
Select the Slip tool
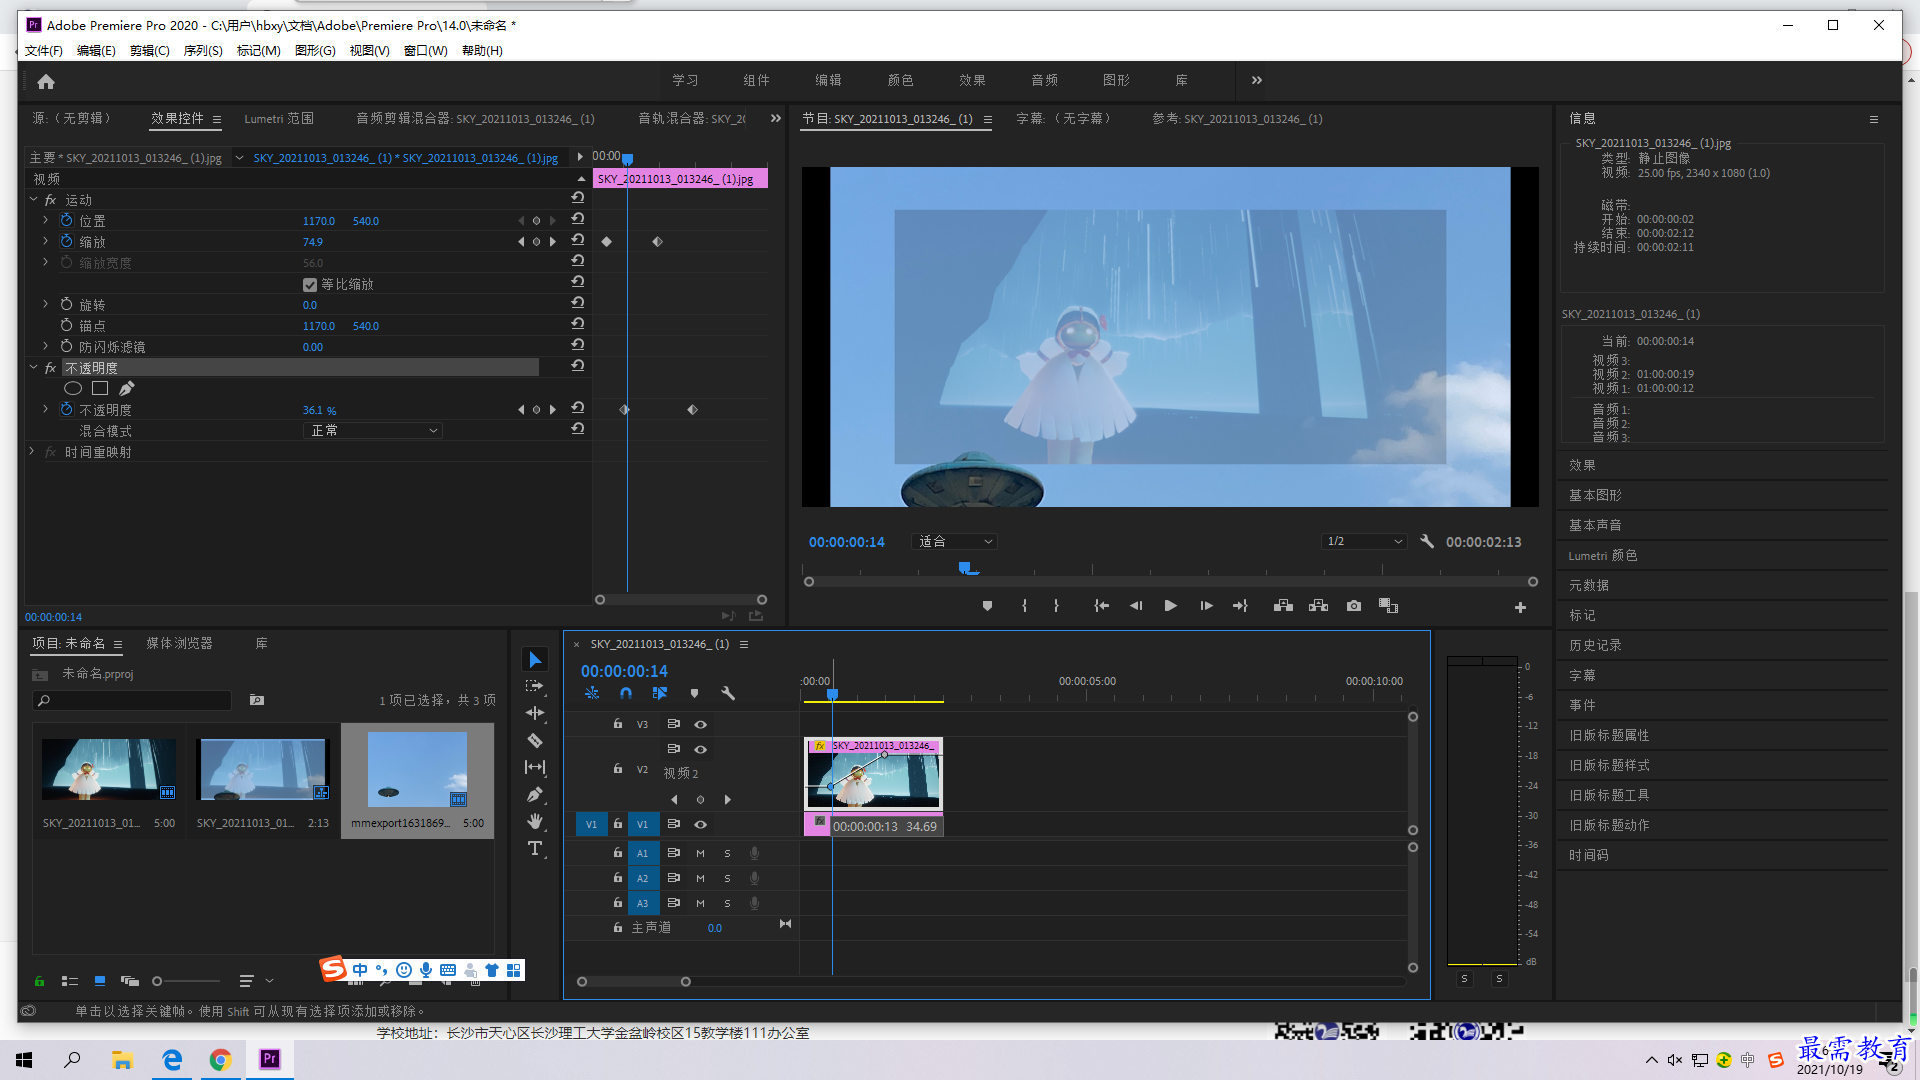point(535,767)
